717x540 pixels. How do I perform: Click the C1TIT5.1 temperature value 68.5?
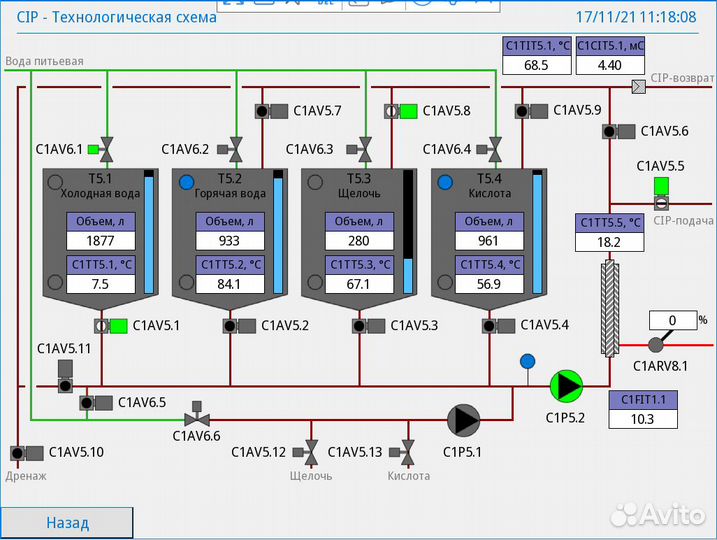click(x=537, y=65)
